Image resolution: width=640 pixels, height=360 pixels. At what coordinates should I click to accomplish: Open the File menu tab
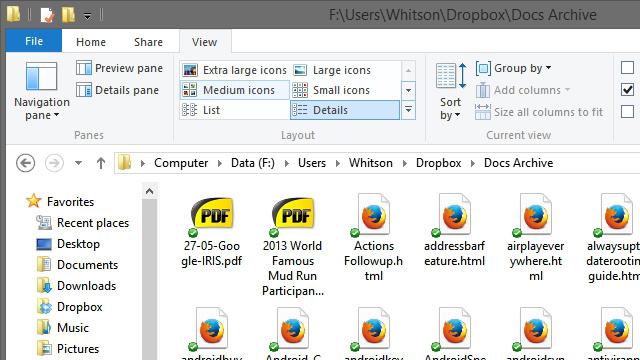tap(34, 41)
